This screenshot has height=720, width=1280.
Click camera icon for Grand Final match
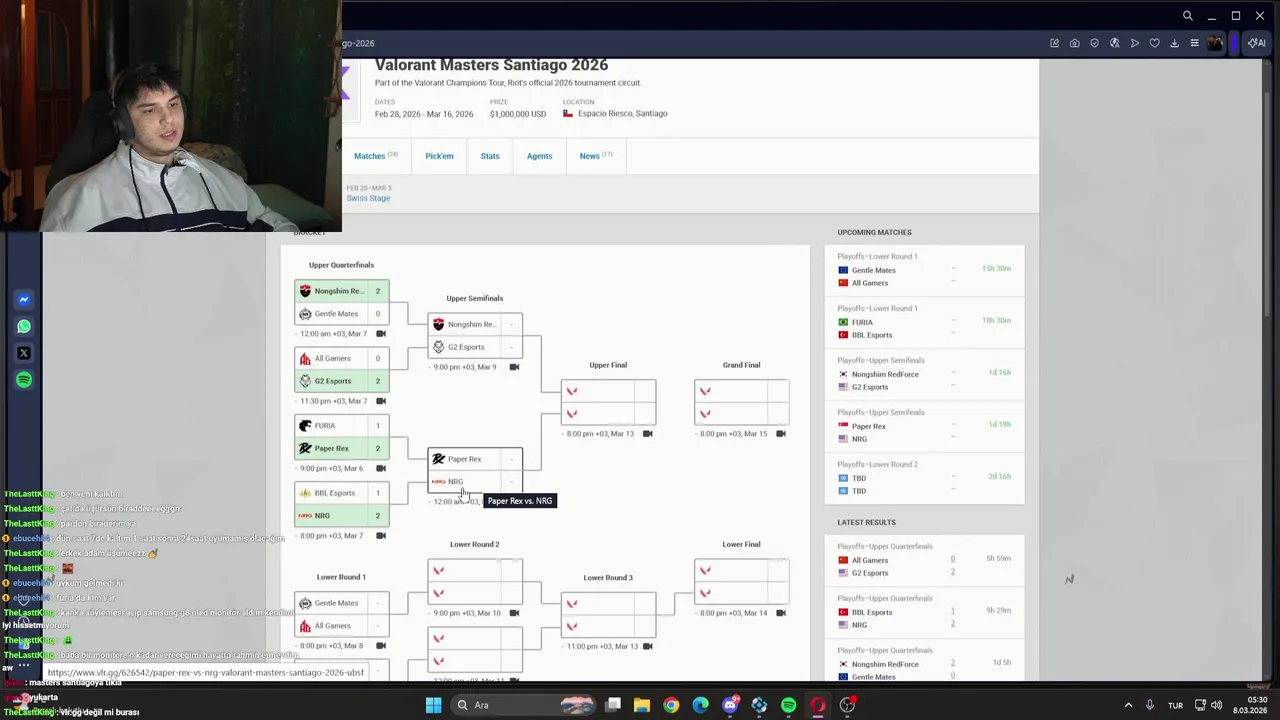click(780, 434)
